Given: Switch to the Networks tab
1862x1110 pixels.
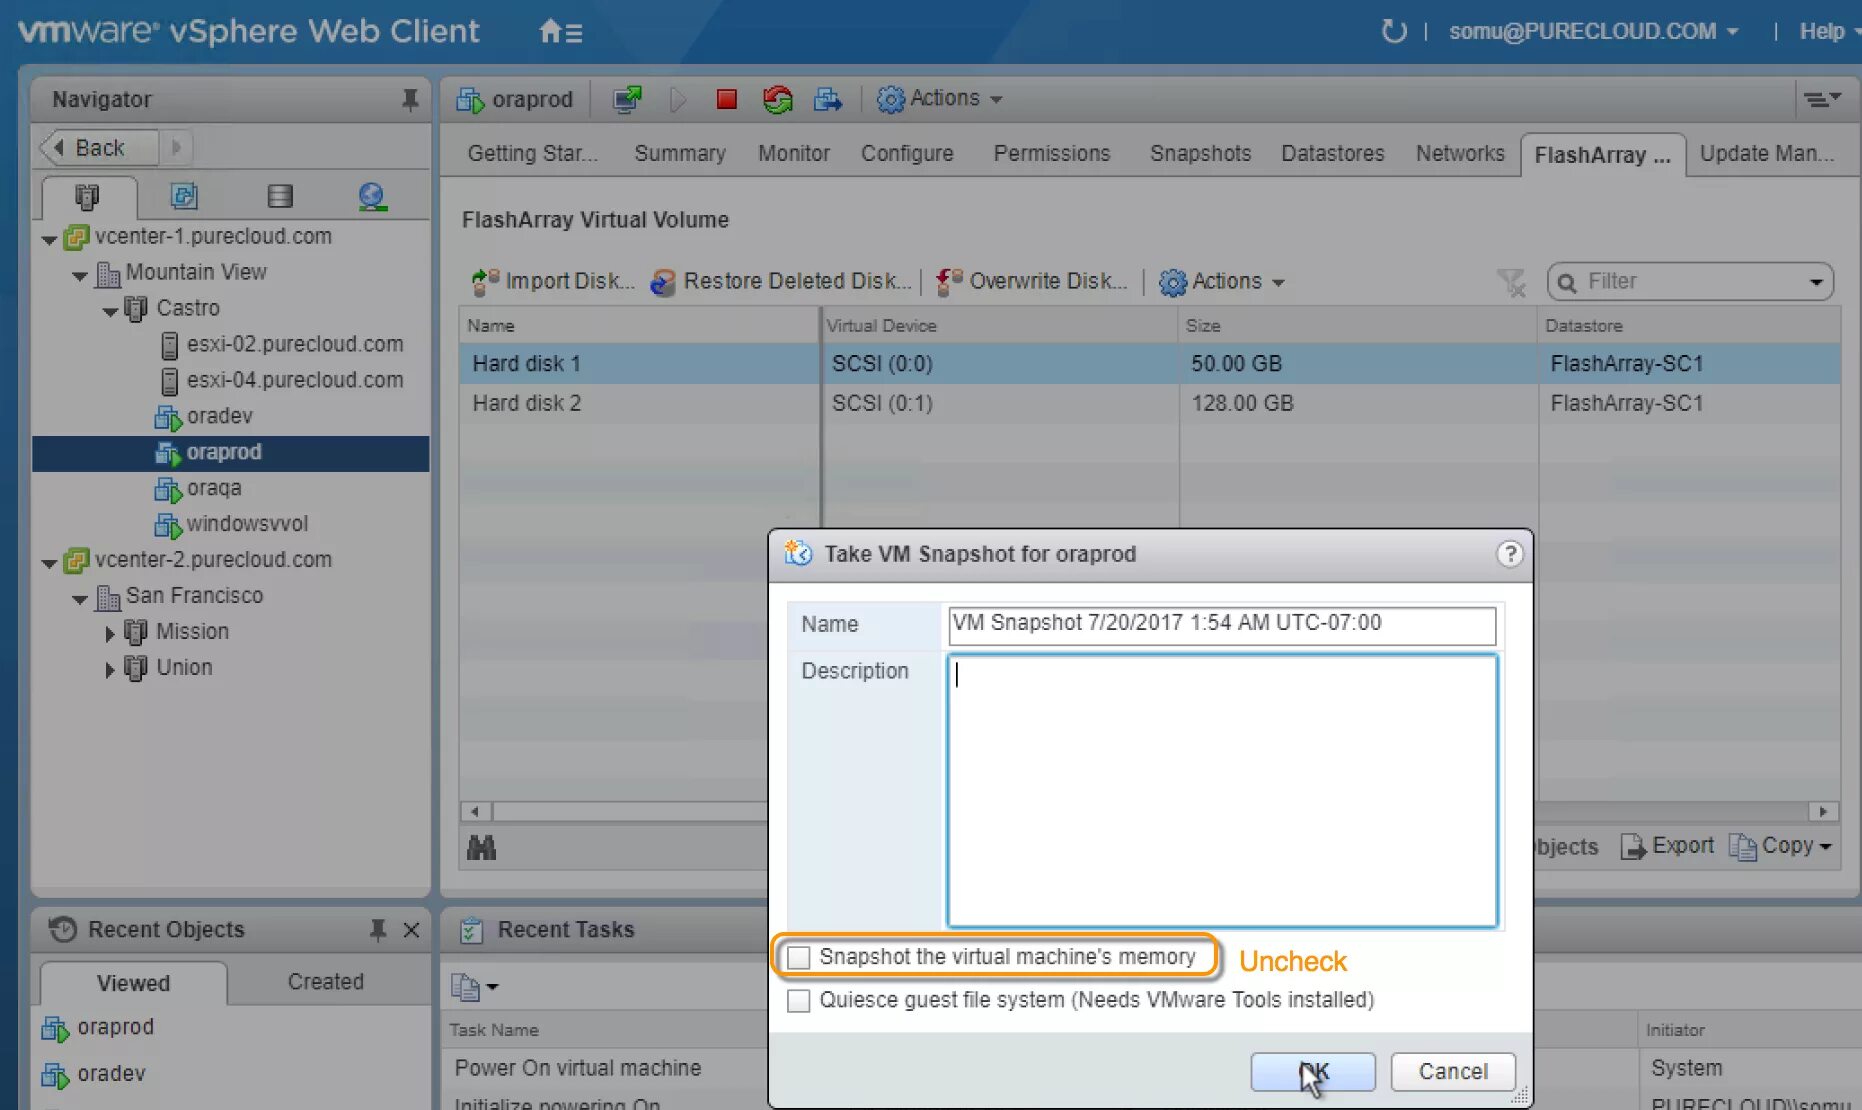Looking at the screenshot, I should pos(1460,153).
